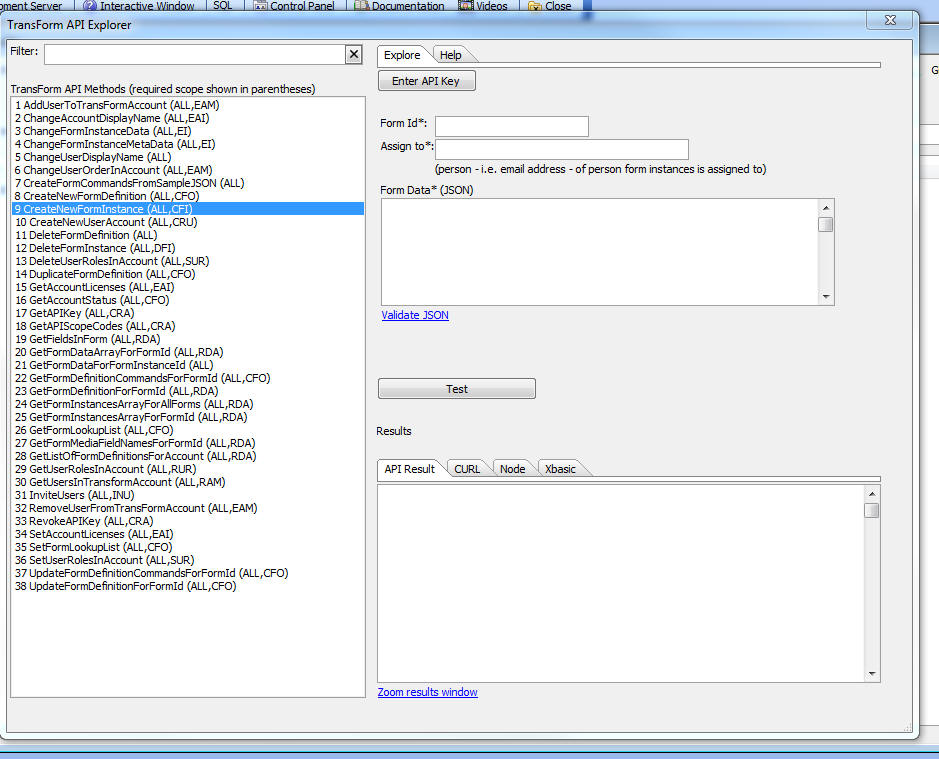Select method 3 ChangeFormInstanceData
939x759 pixels.
pyautogui.click(x=187, y=131)
